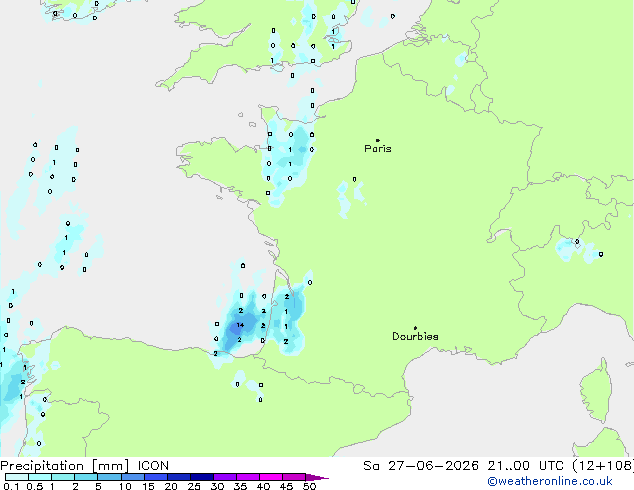Click the 0.5 legend scale label
The height and width of the screenshot is (490, 634).
point(34,486)
